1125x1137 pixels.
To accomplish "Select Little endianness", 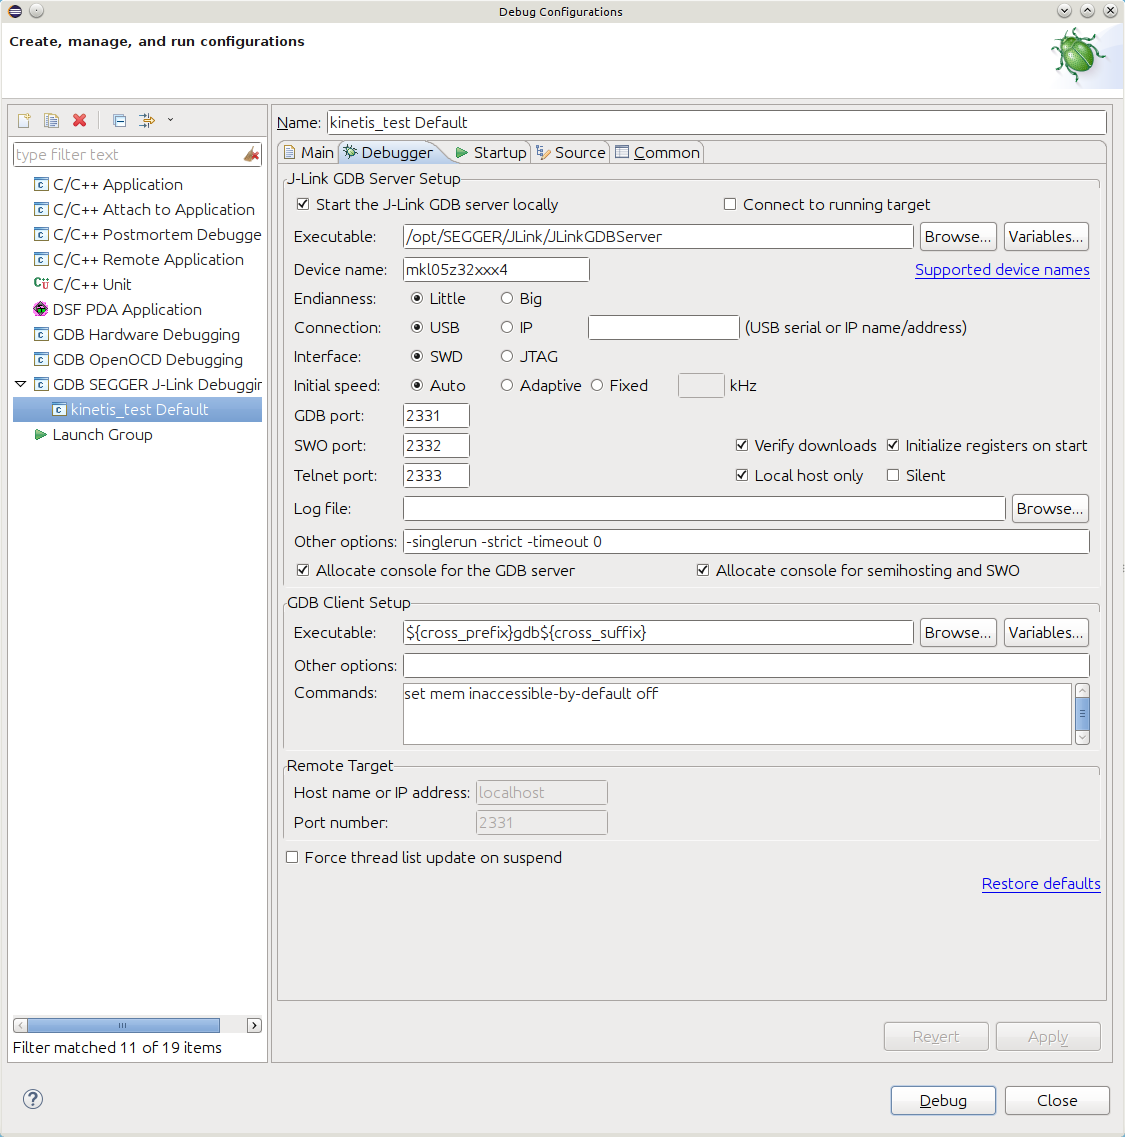I will (x=416, y=298).
